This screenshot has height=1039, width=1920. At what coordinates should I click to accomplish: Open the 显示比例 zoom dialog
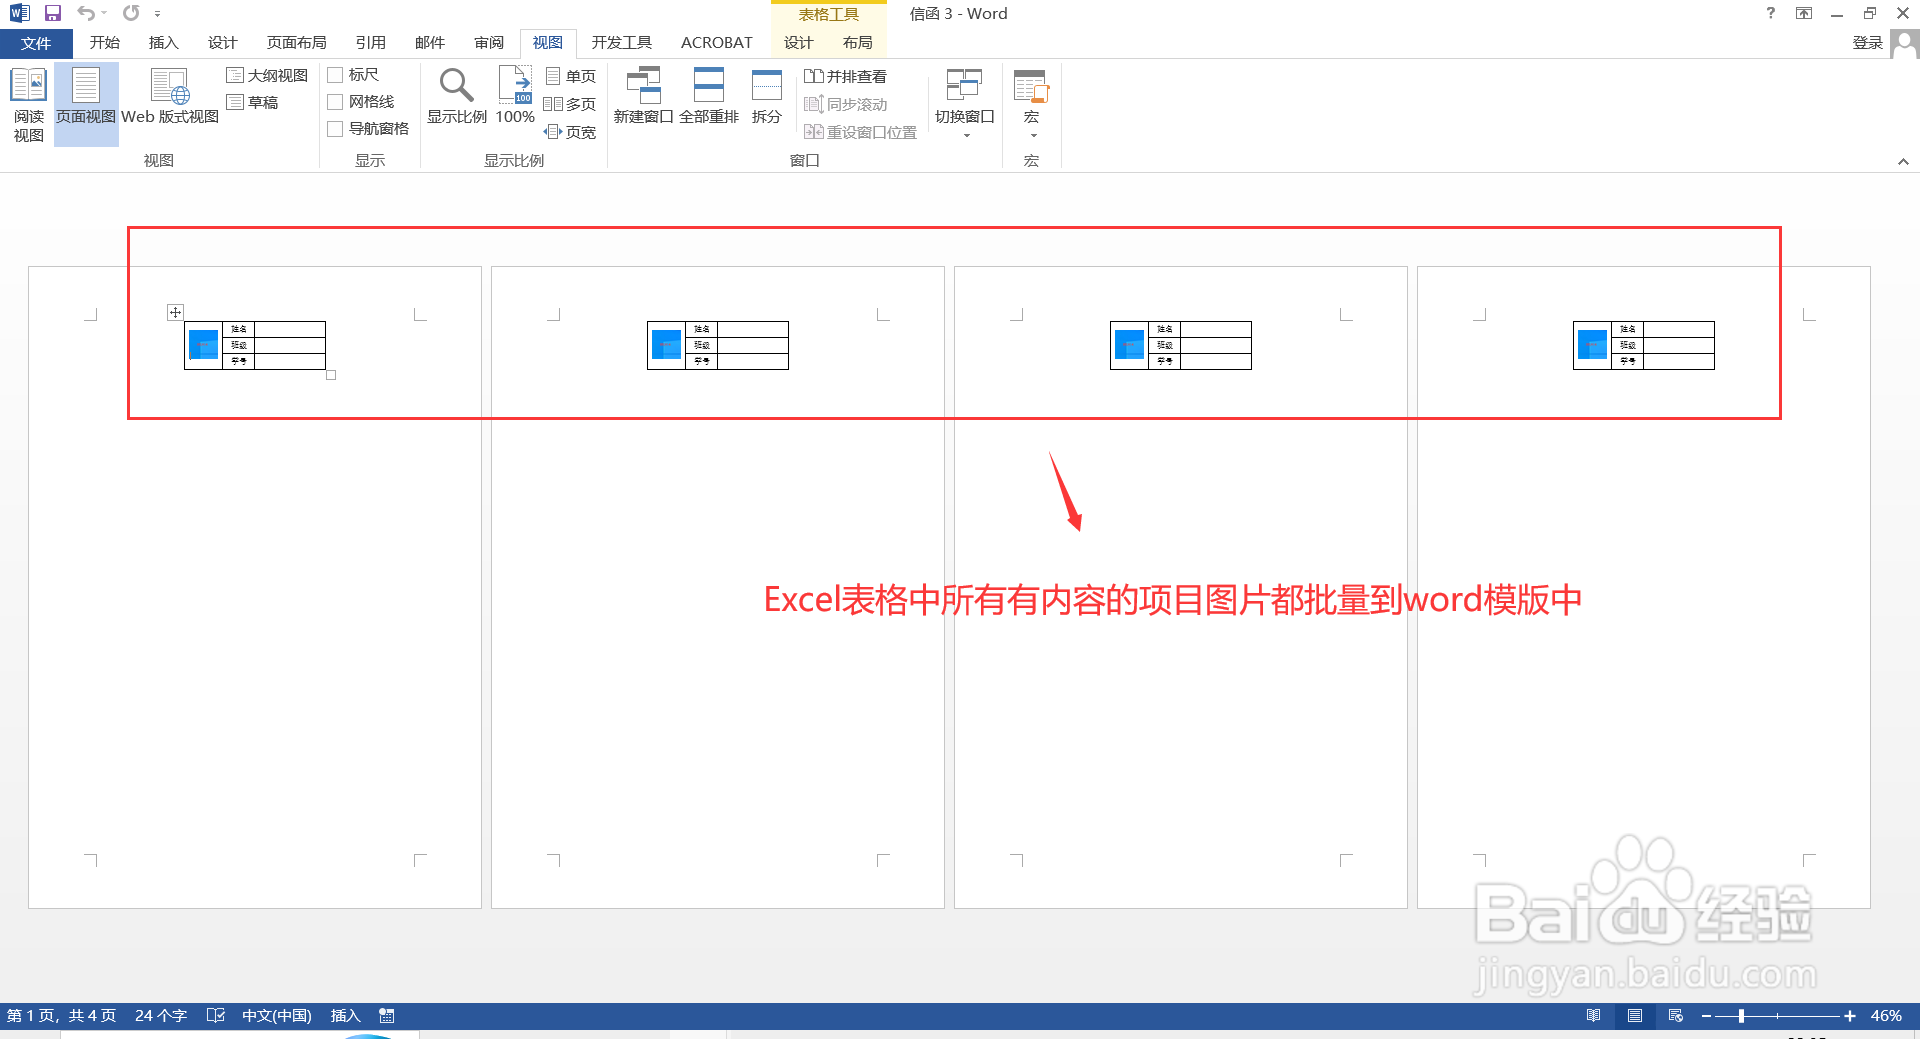[456, 95]
